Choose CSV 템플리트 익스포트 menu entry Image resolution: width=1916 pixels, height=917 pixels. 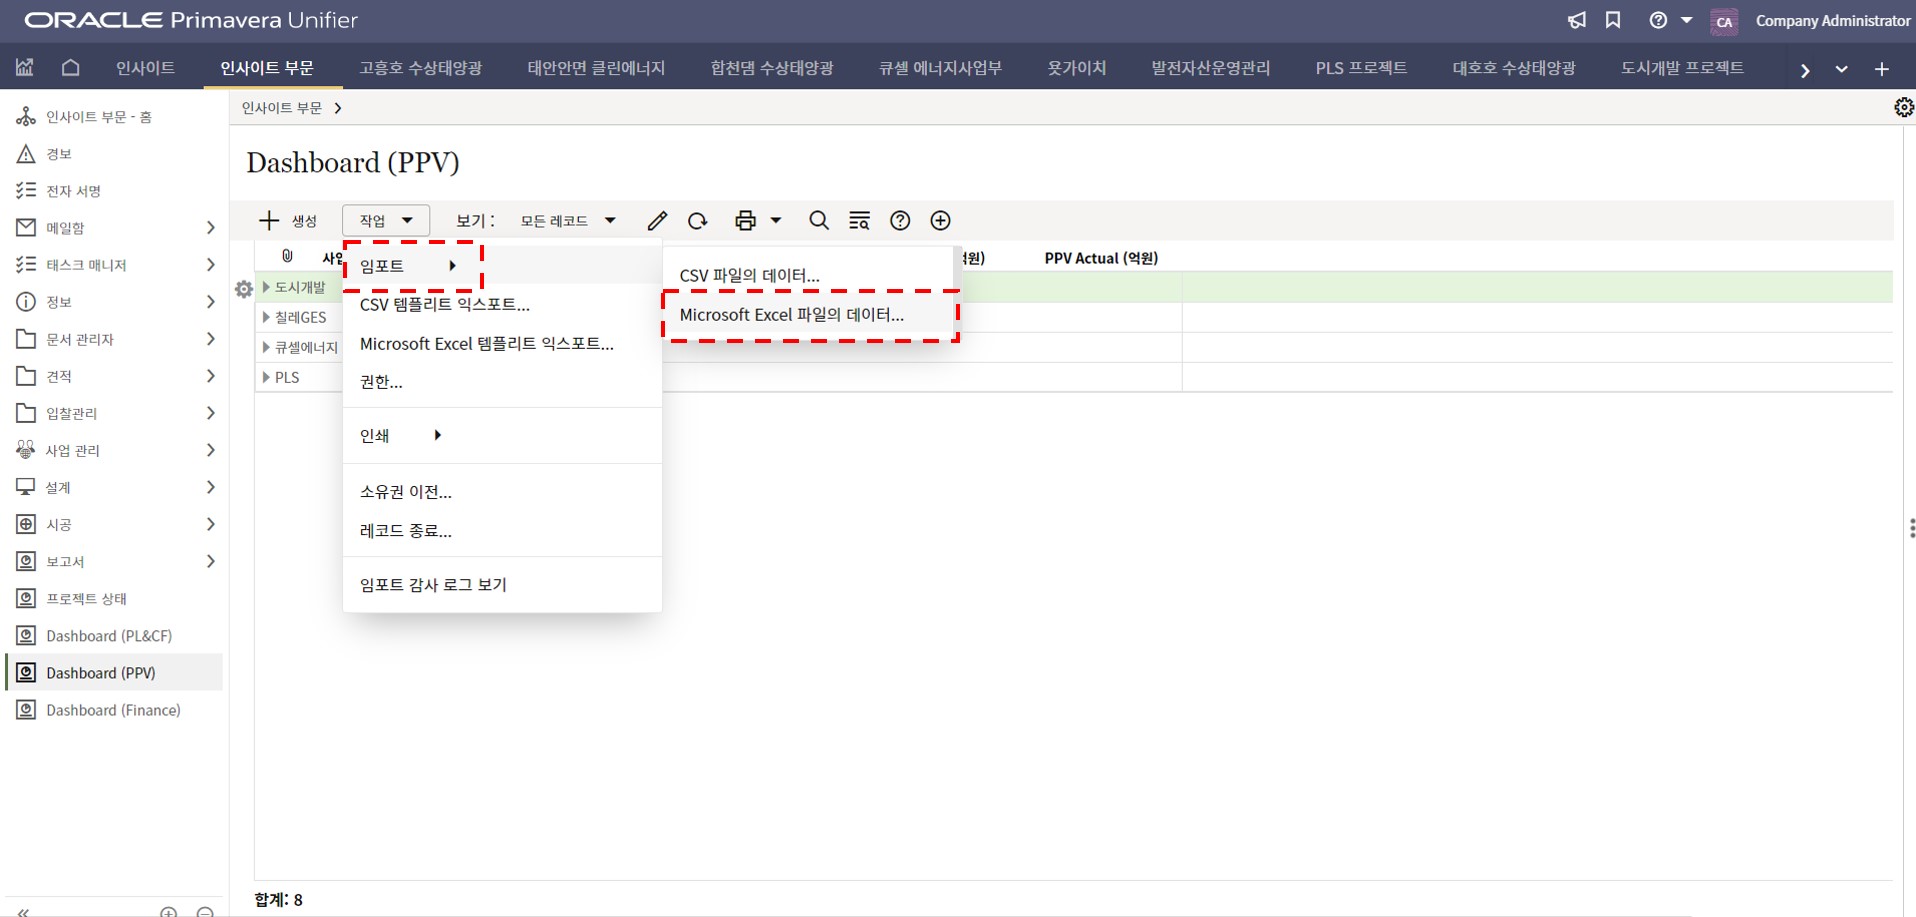click(444, 305)
